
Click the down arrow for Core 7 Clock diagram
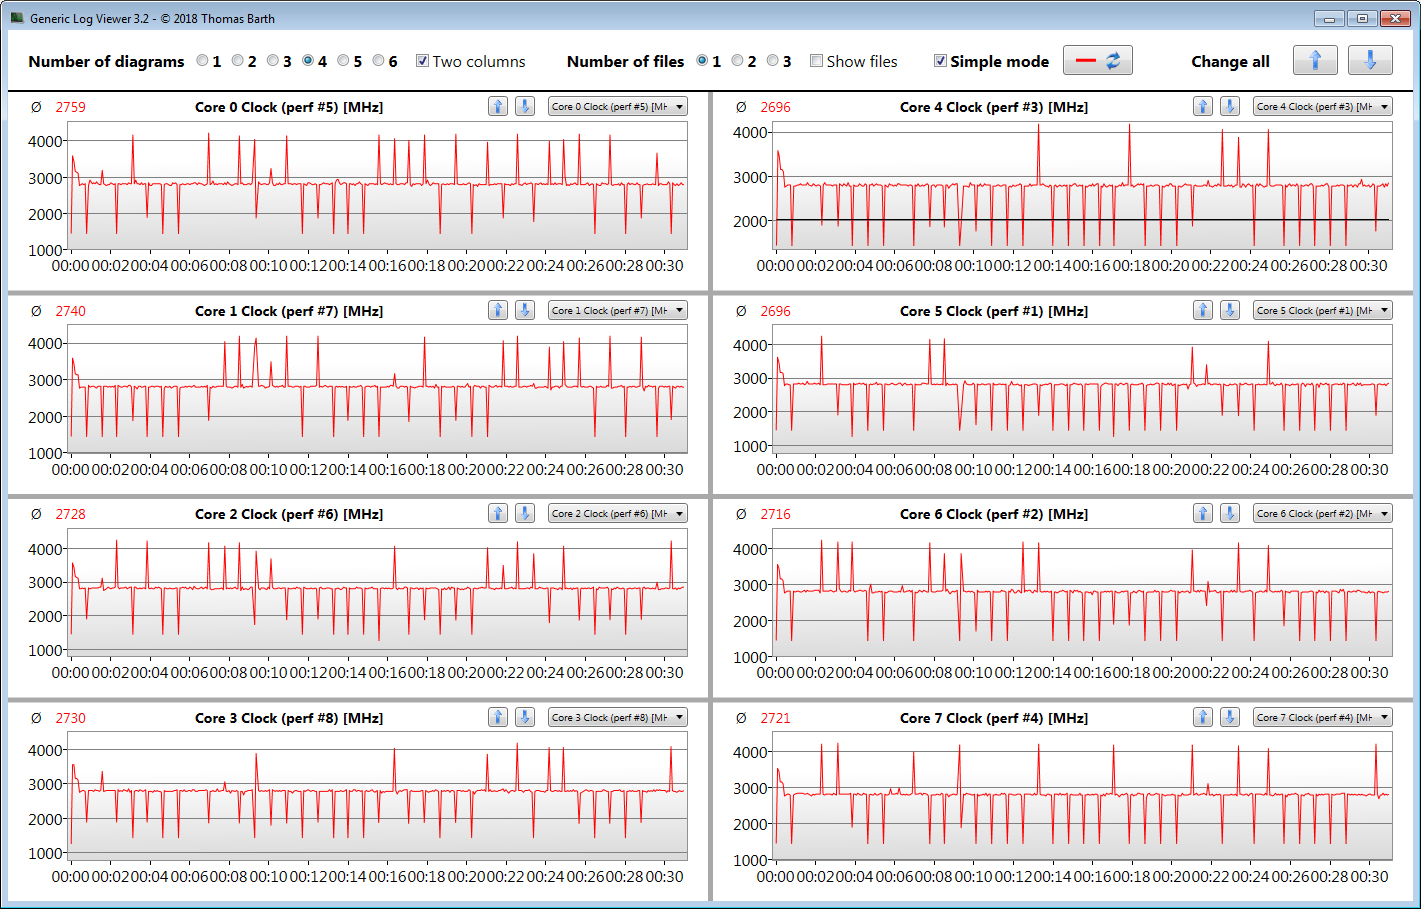[1229, 717]
